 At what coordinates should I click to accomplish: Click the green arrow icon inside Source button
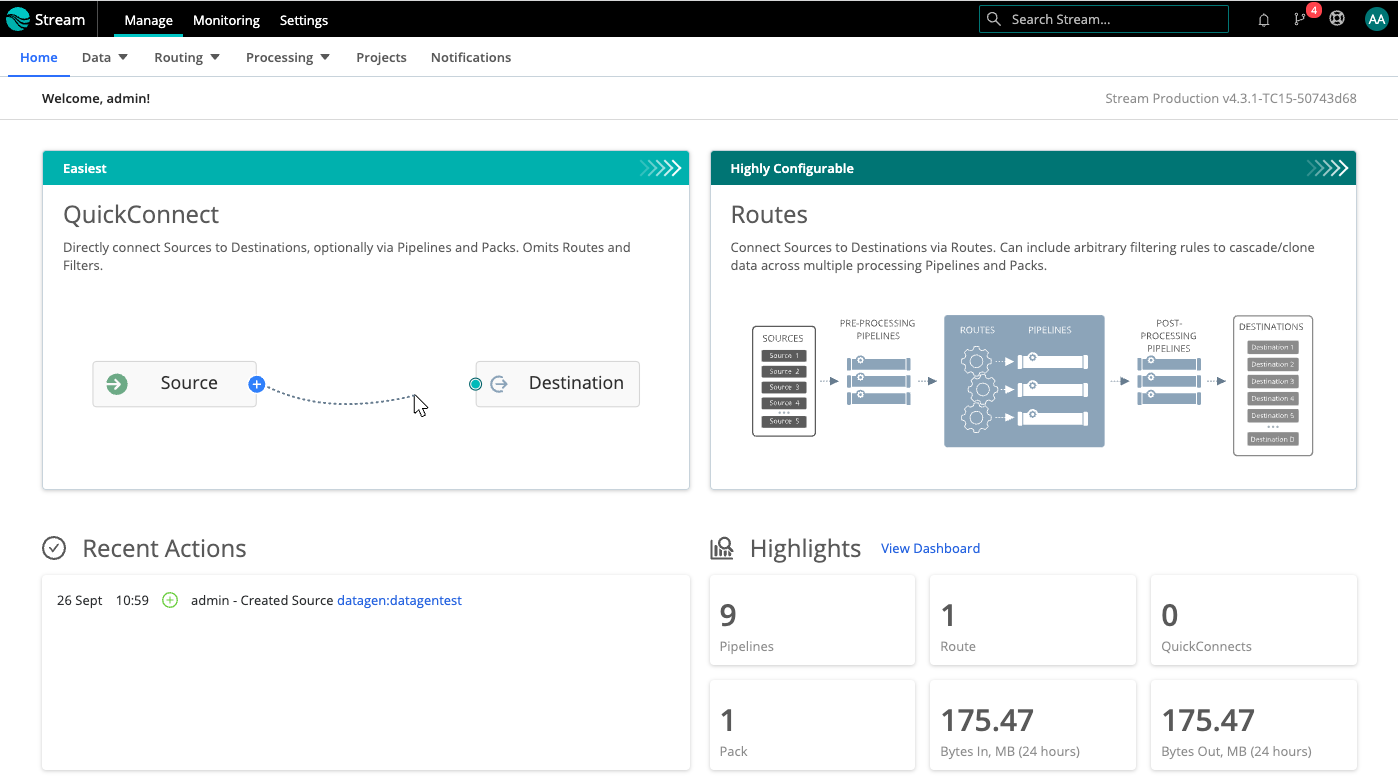pos(116,383)
